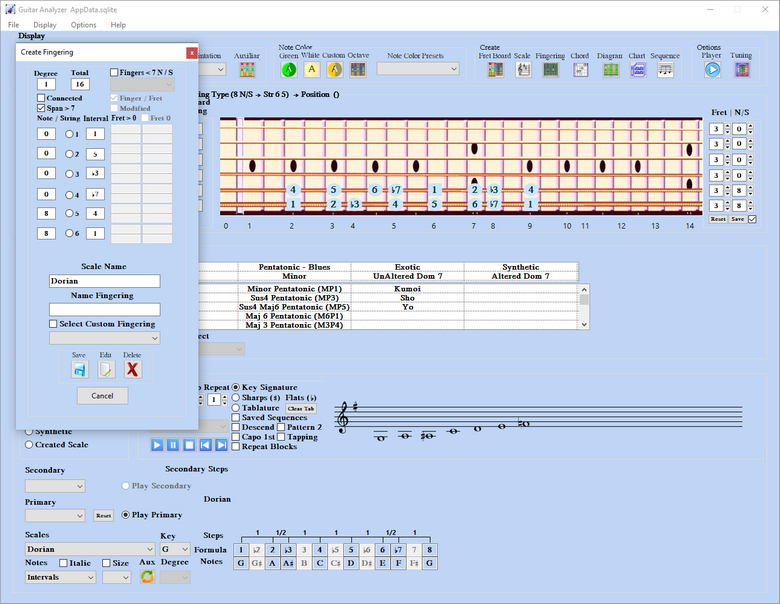Click Cancel in Create Fingering dialog
Image resolution: width=780 pixels, height=604 pixels.
point(102,396)
